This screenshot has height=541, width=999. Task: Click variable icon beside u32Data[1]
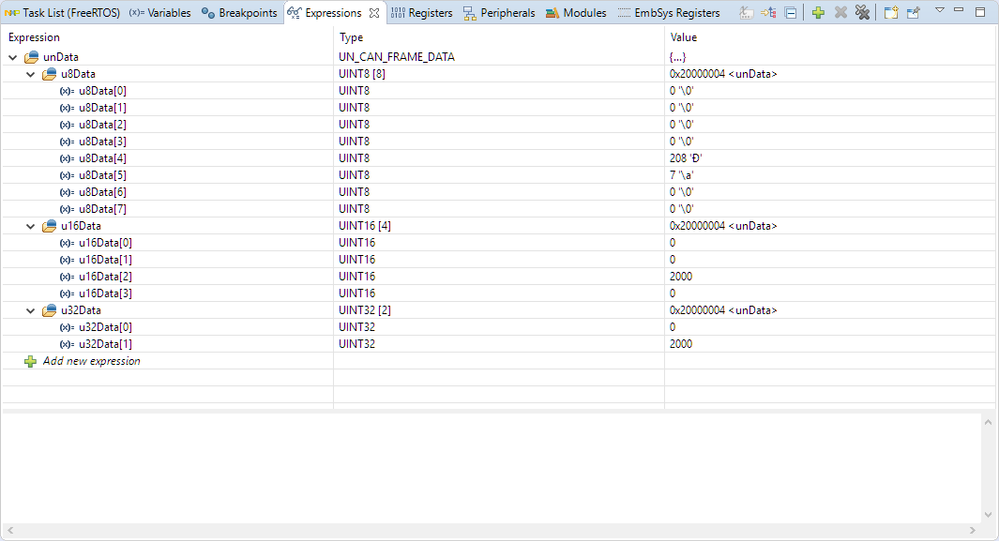[x=67, y=344]
